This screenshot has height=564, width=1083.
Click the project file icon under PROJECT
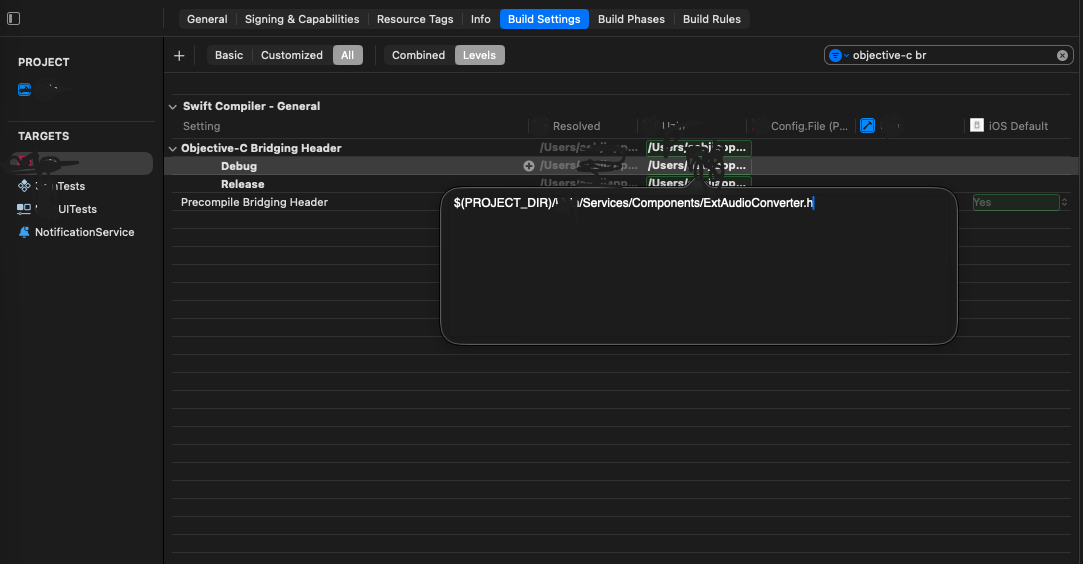coord(24,89)
